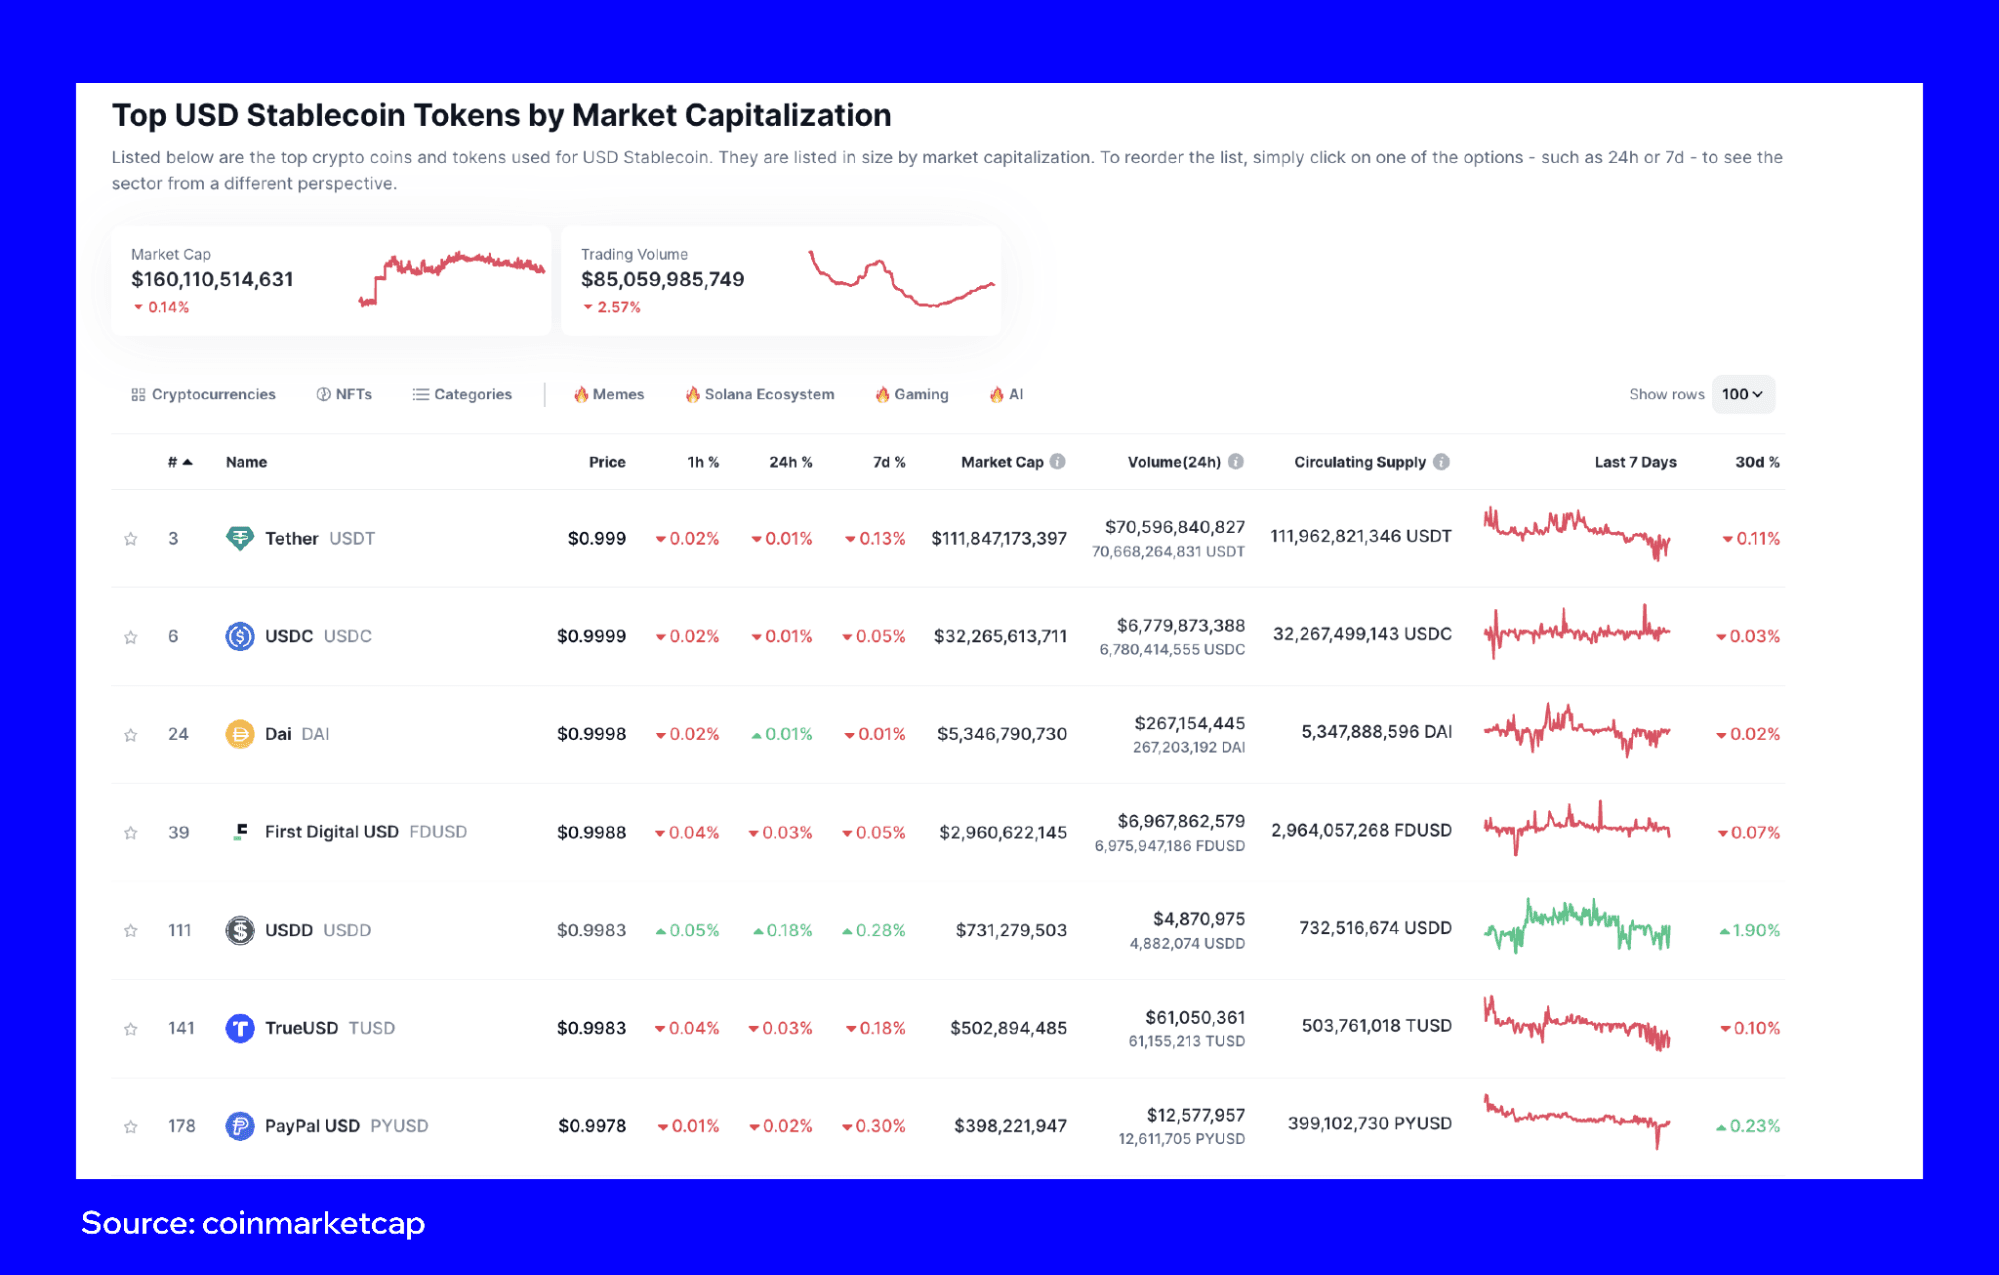Click the First Digital USD logo icon
The height and width of the screenshot is (1275, 1999).
240,832
